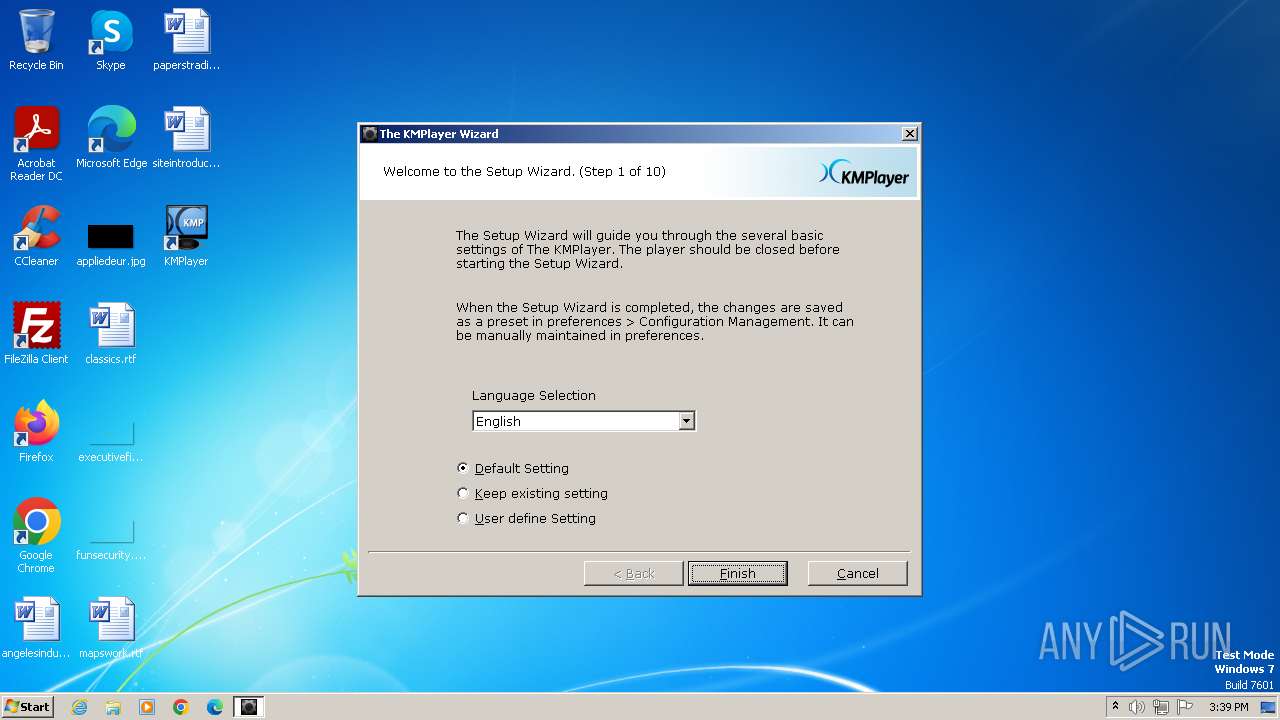Click the volume speaker tray icon
The width and height of the screenshot is (1280, 720).
coord(1137,707)
